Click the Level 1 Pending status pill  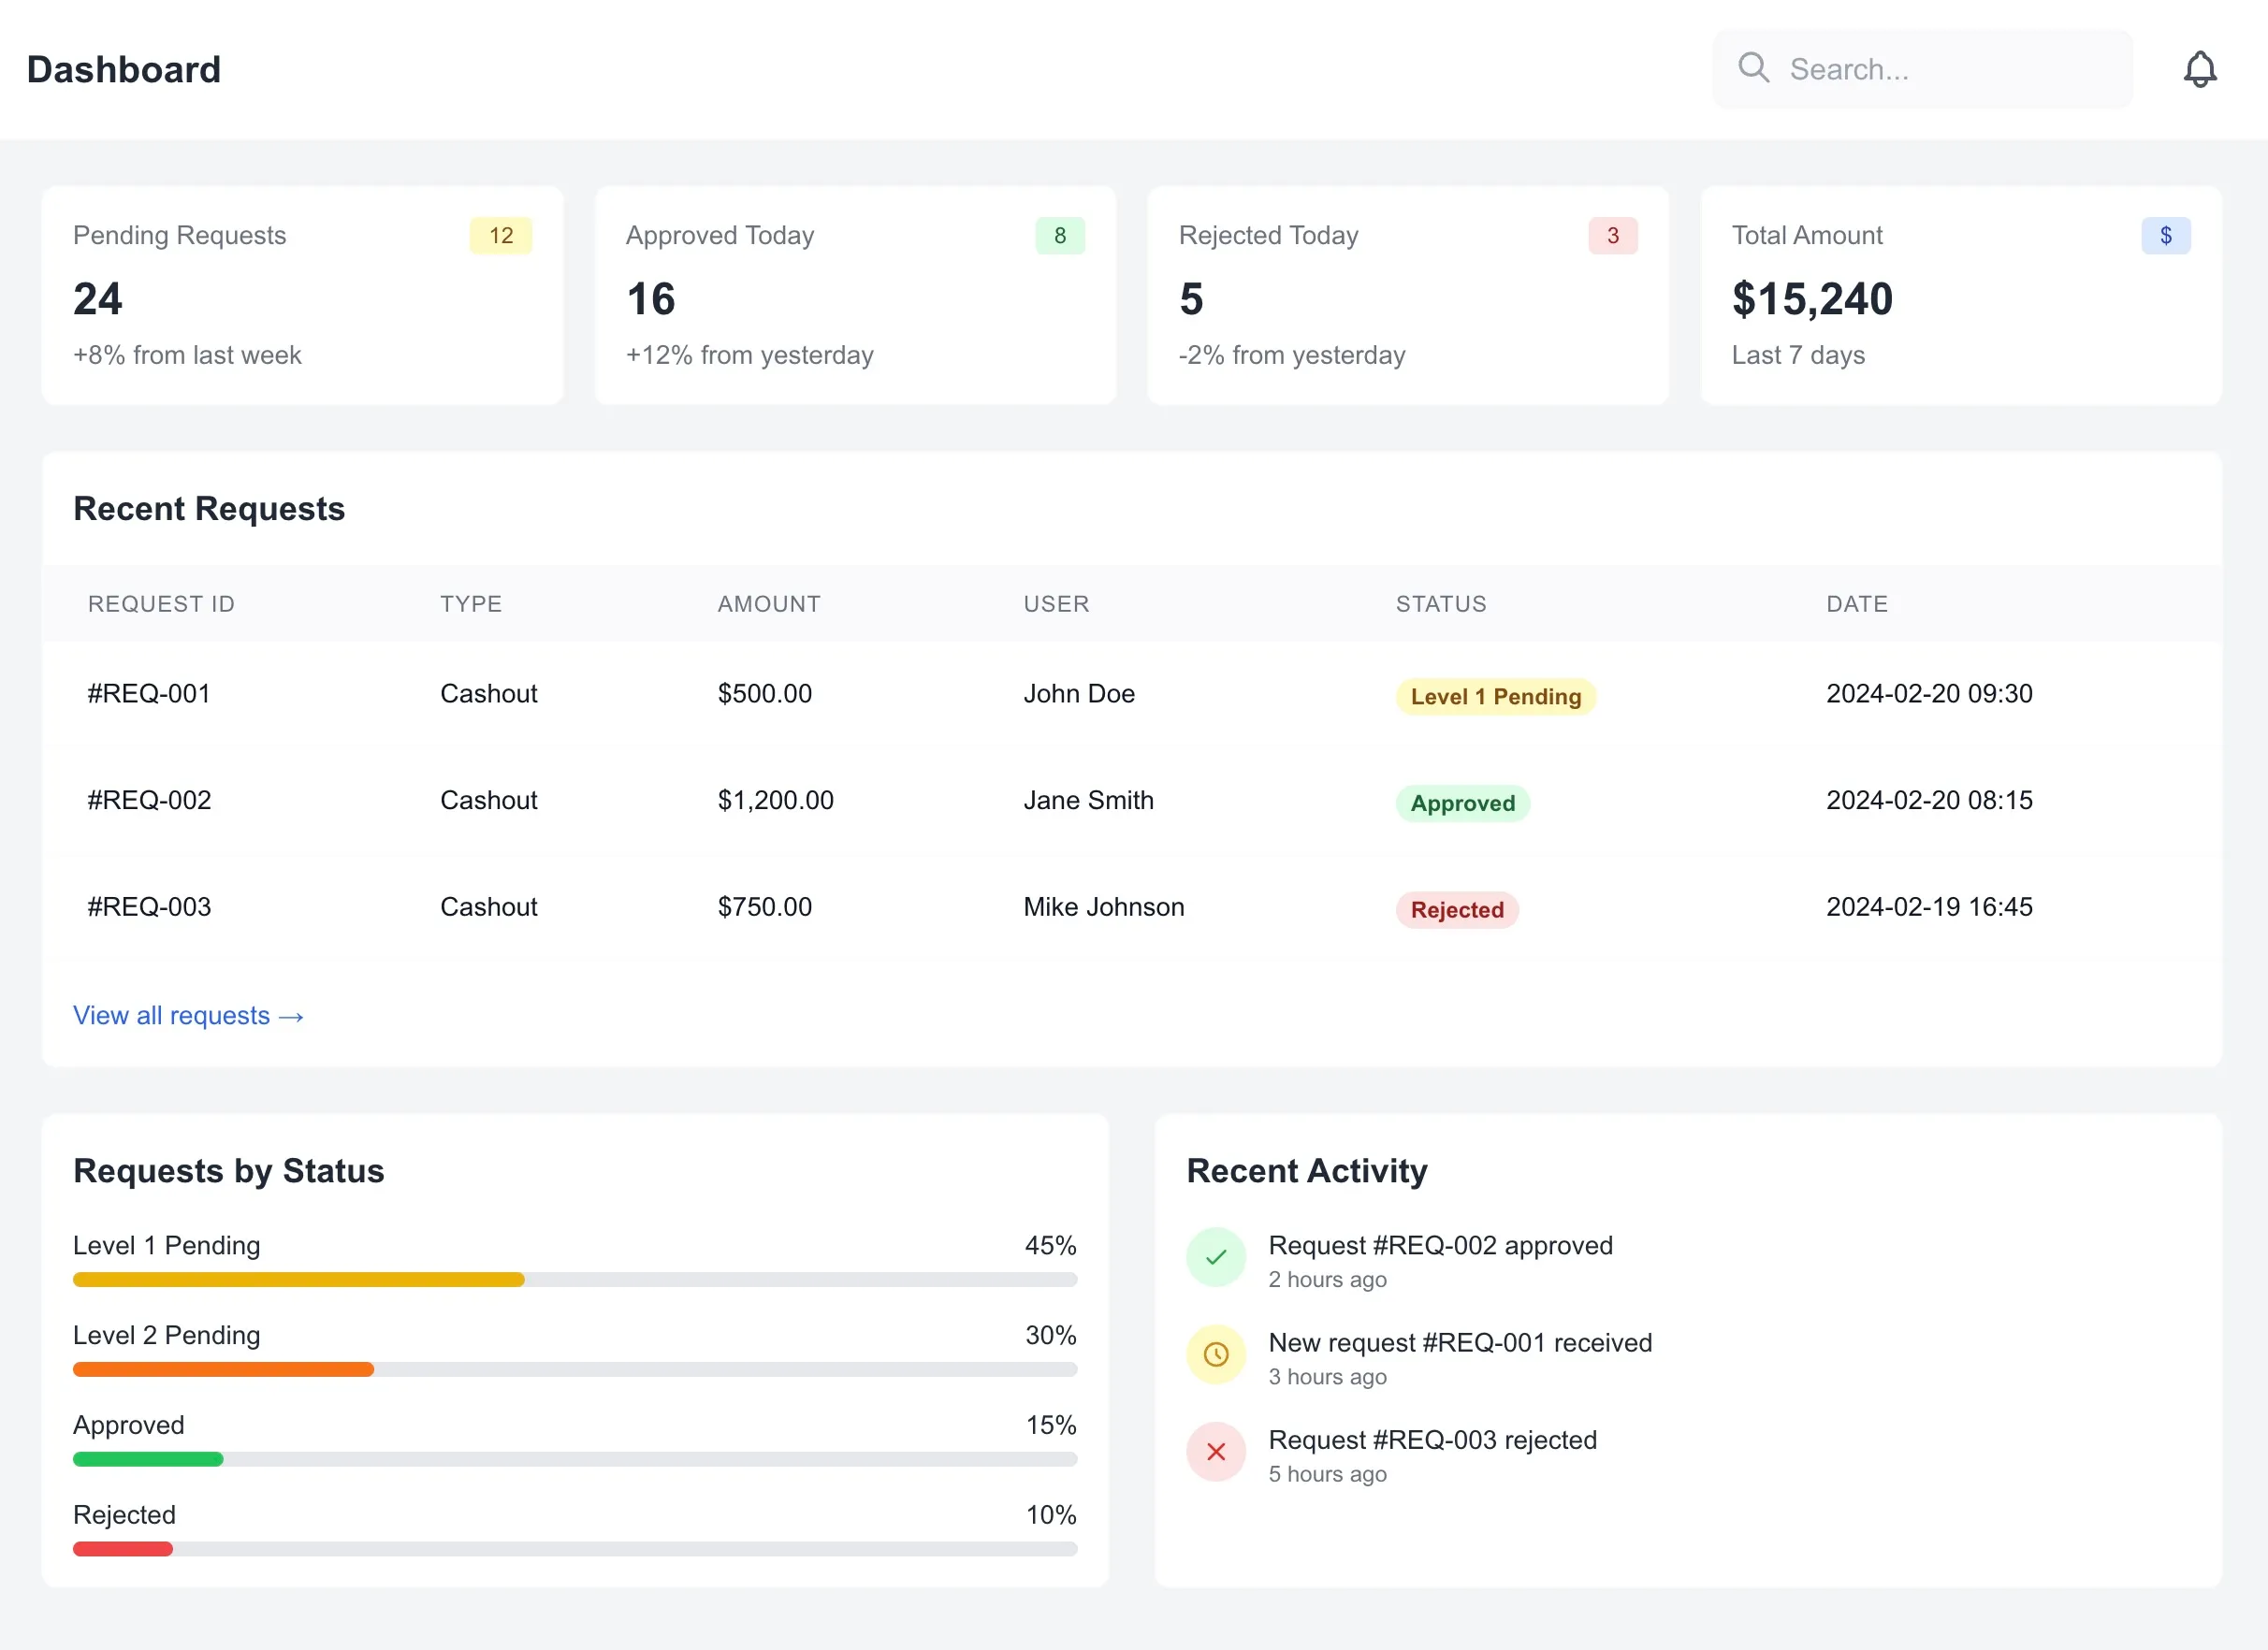coord(1494,696)
